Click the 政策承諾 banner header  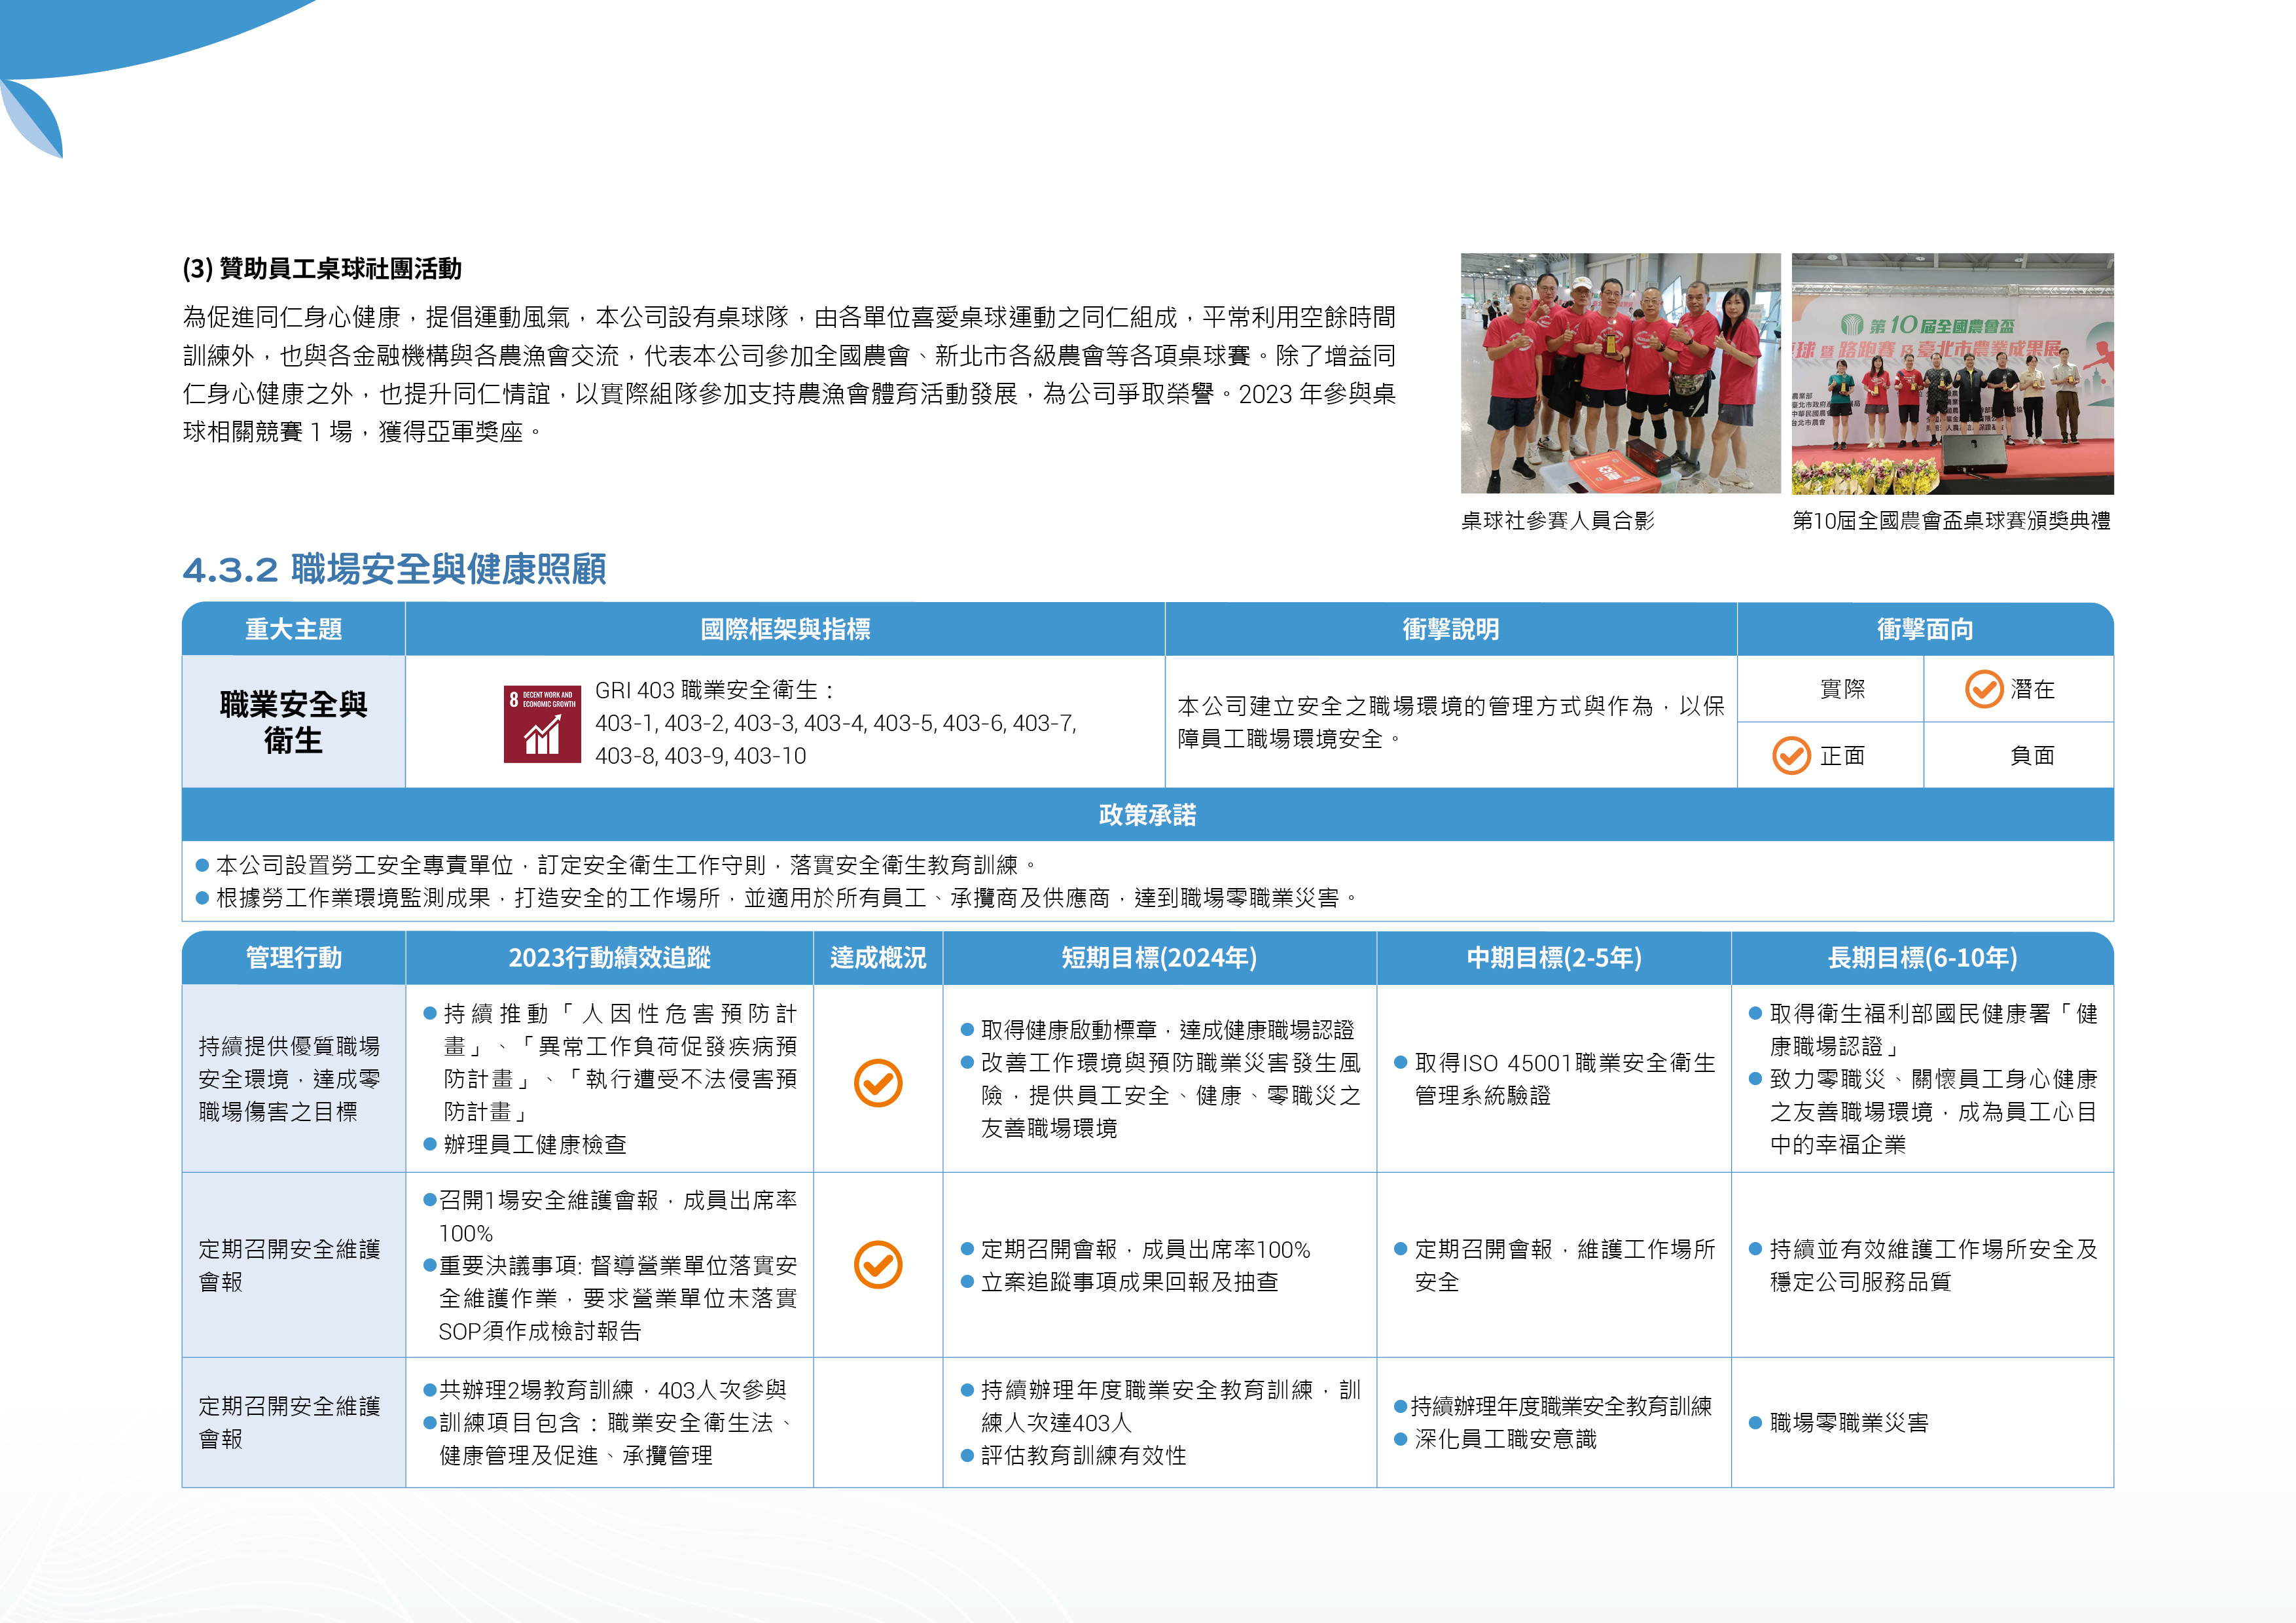pyautogui.click(x=1147, y=814)
